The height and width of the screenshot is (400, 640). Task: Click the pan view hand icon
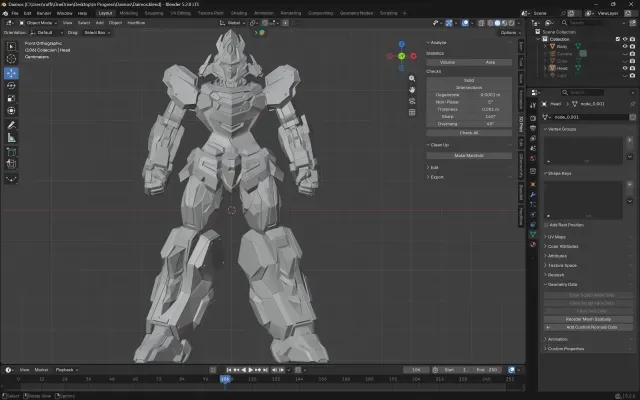(412, 90)
